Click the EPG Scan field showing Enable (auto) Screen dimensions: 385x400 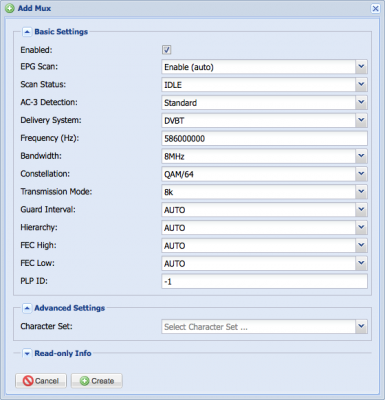point(259,67)
